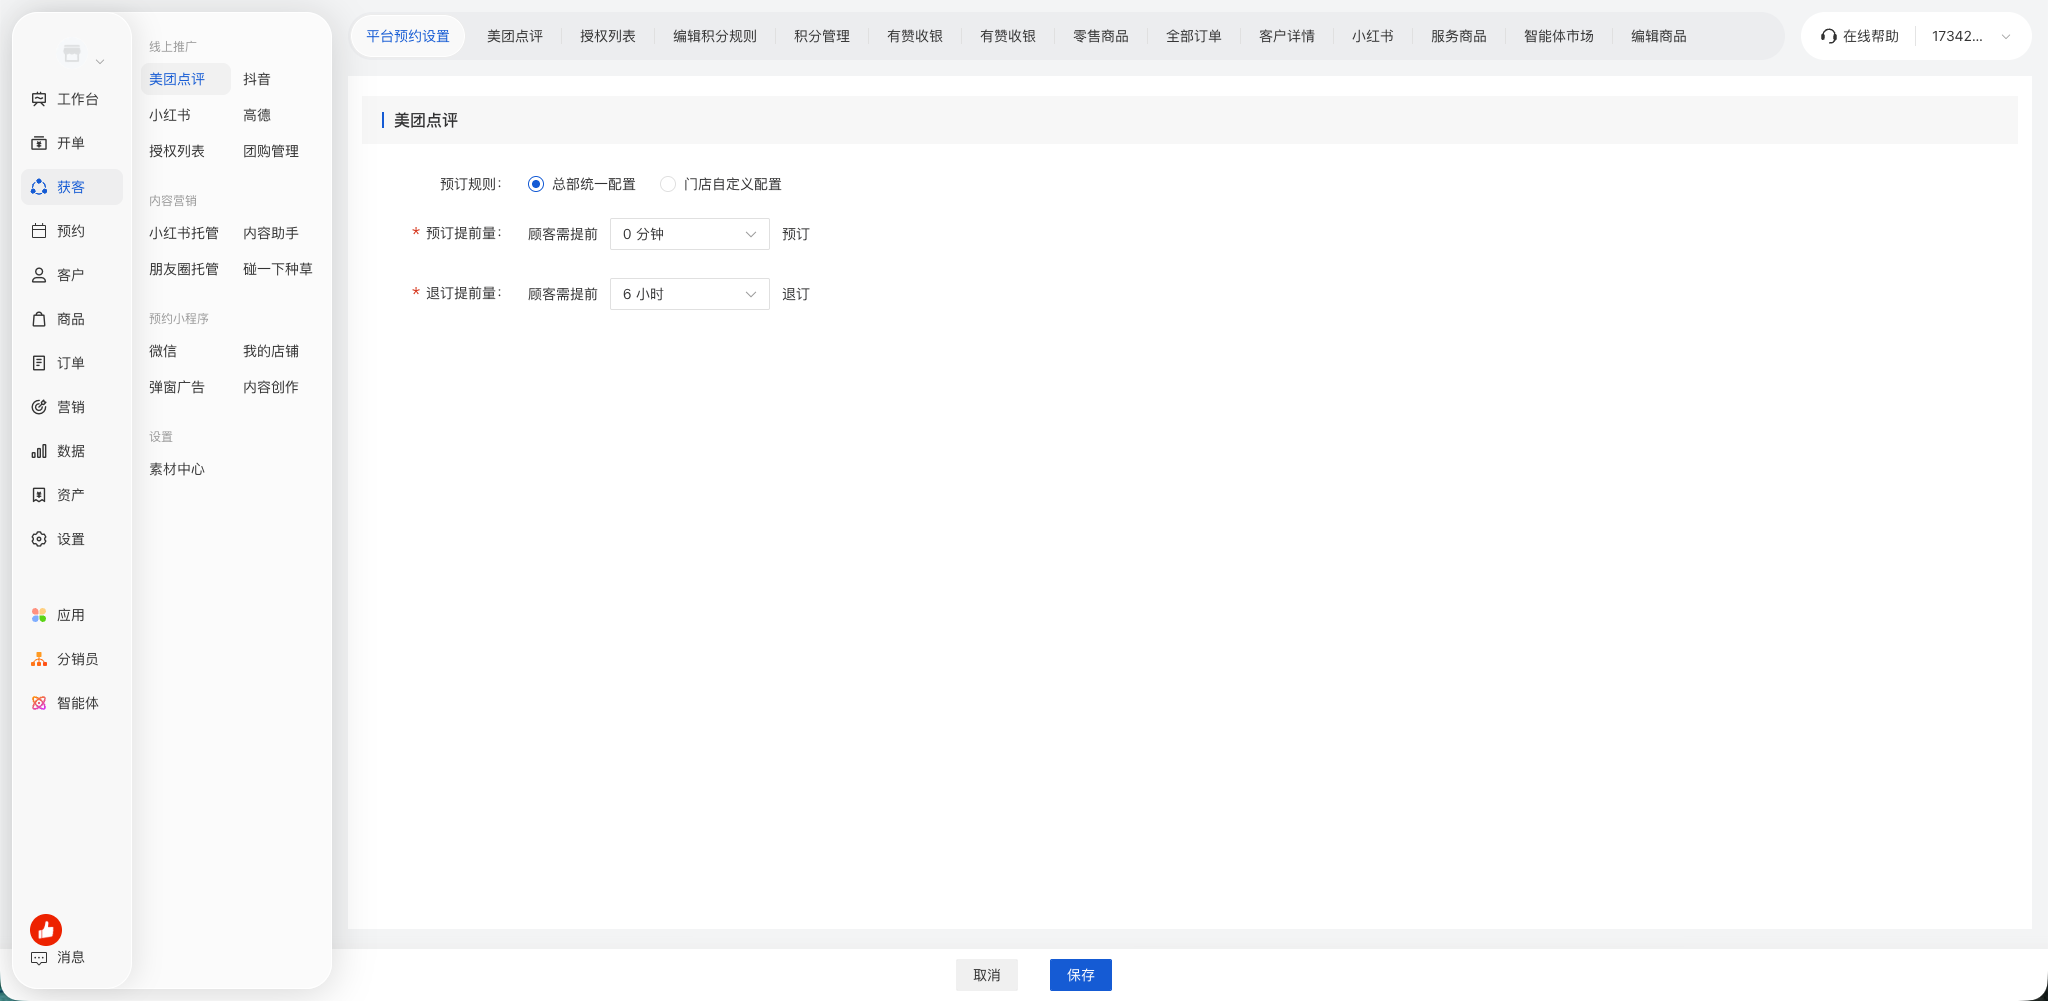2048x1001 pixels.
Task: Open the 预订提前量 0 分钟 dropdown
Action: tap(690, 234)
